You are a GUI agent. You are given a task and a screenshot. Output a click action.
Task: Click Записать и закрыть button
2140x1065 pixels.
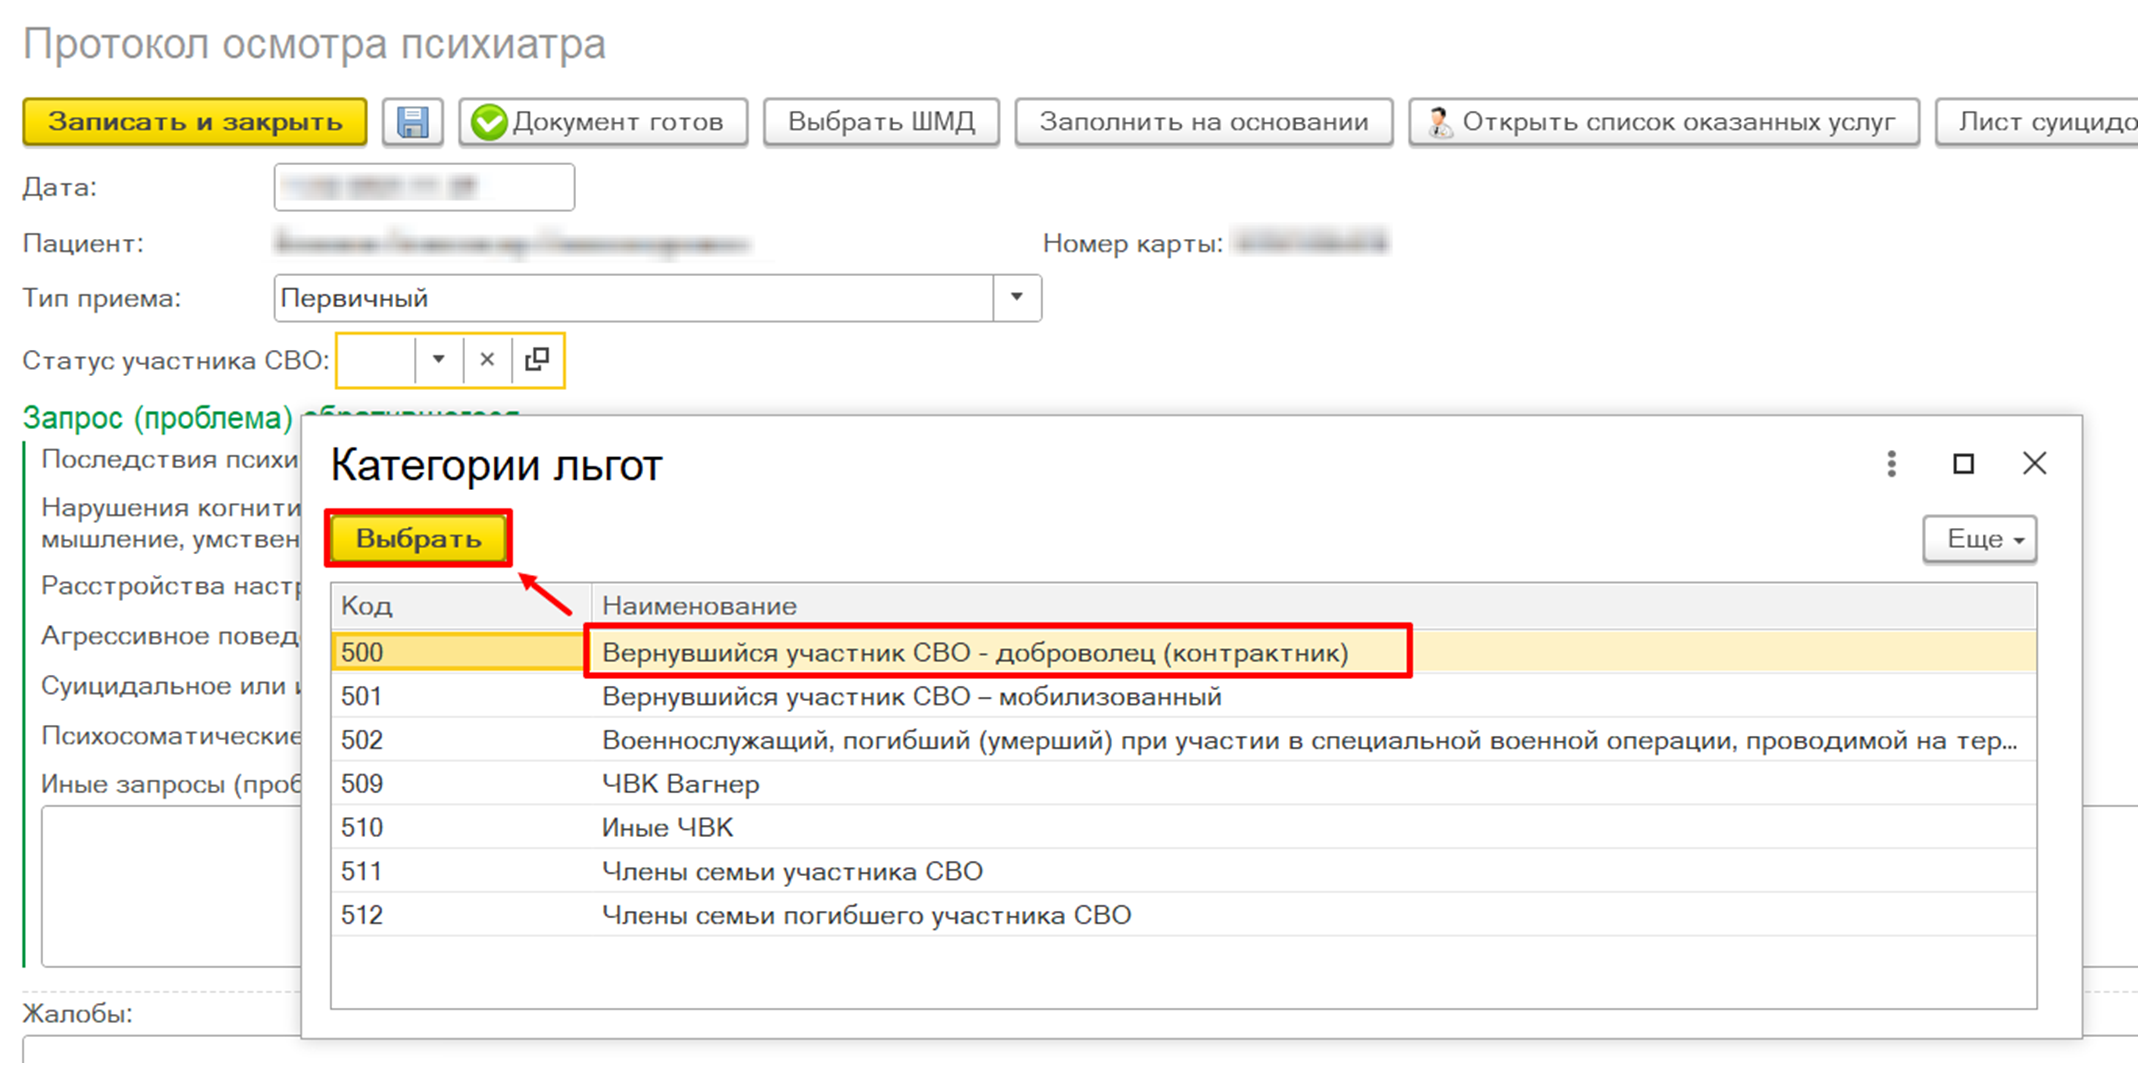195,122
